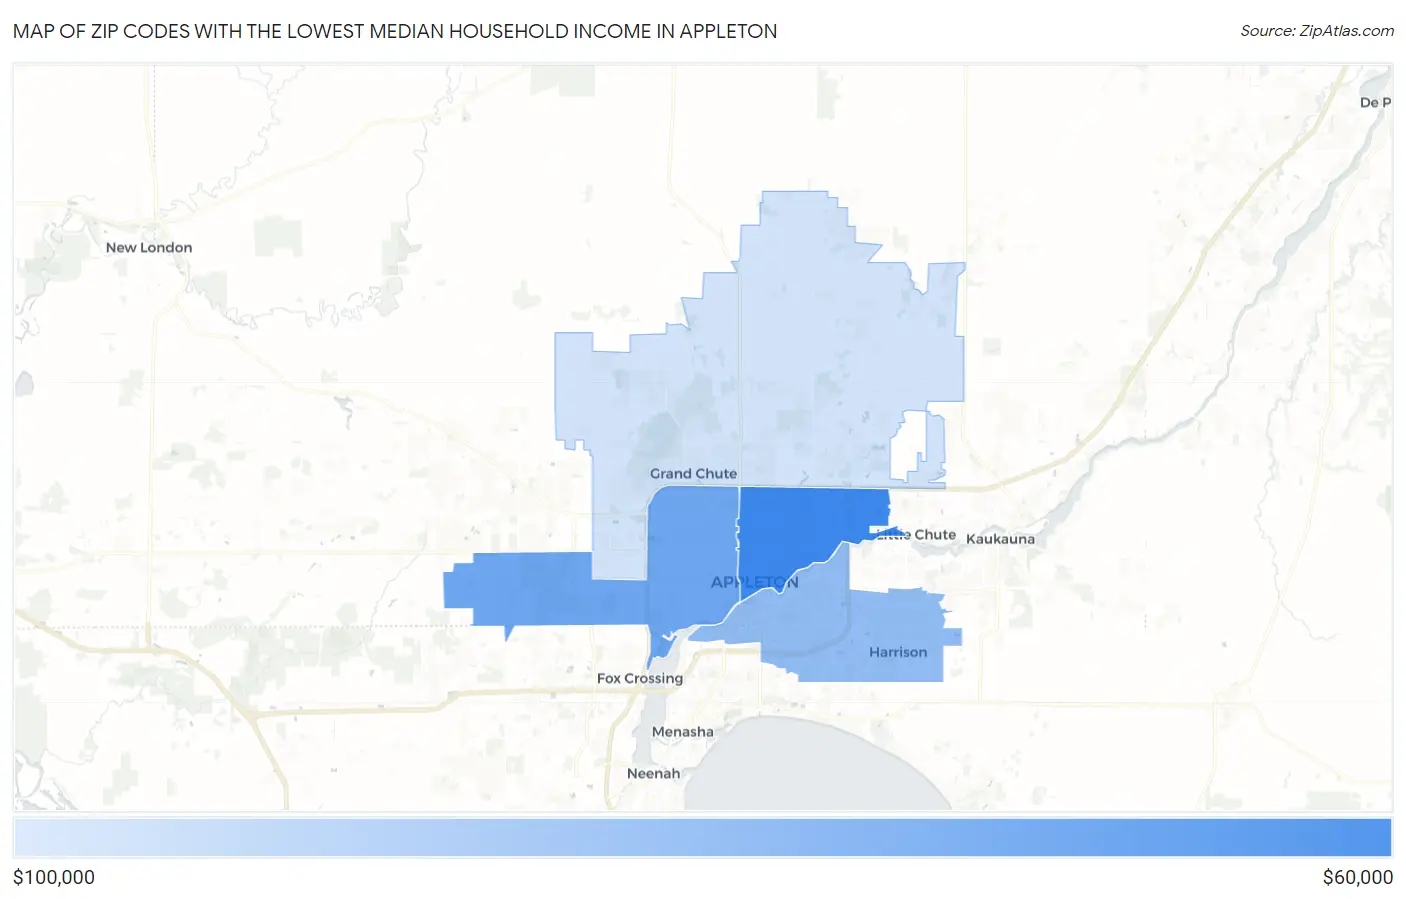Click the Menasha map label
The height and width of the screenshot is (899, 1406).
click(683, 732)
